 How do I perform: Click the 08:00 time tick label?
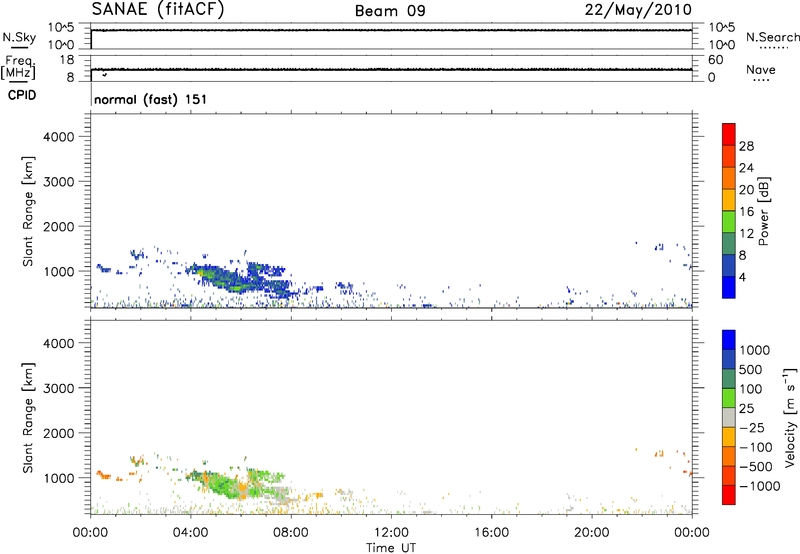pyautogui.click(x=291, y=533)
